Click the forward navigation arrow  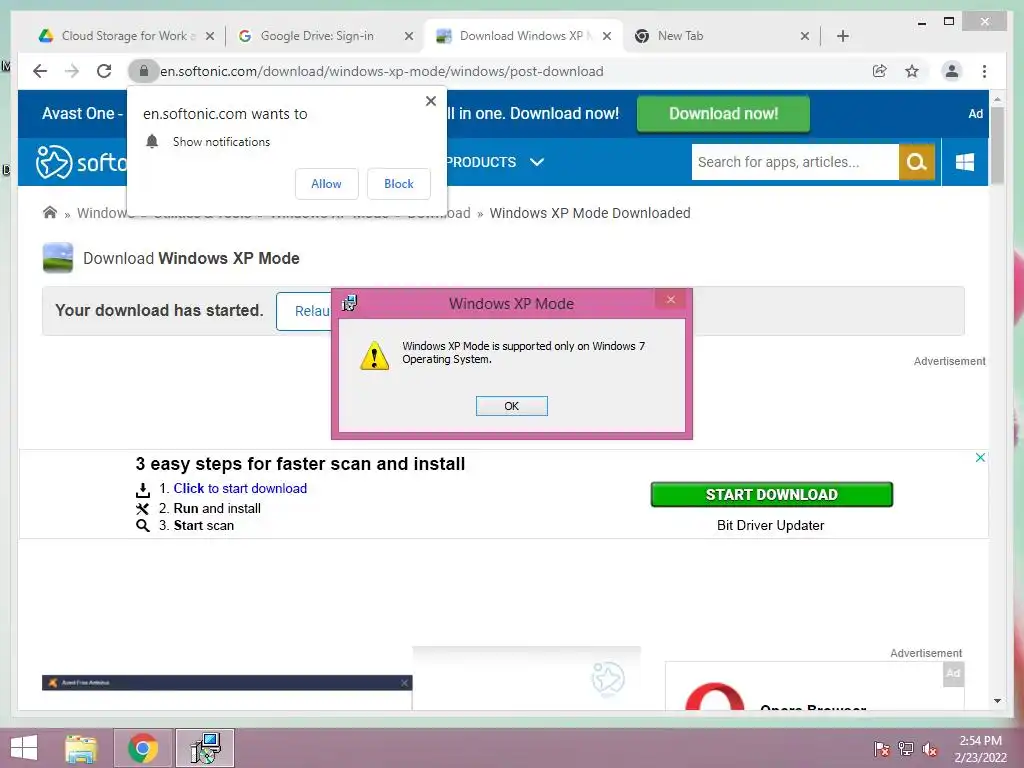point(72,71)
